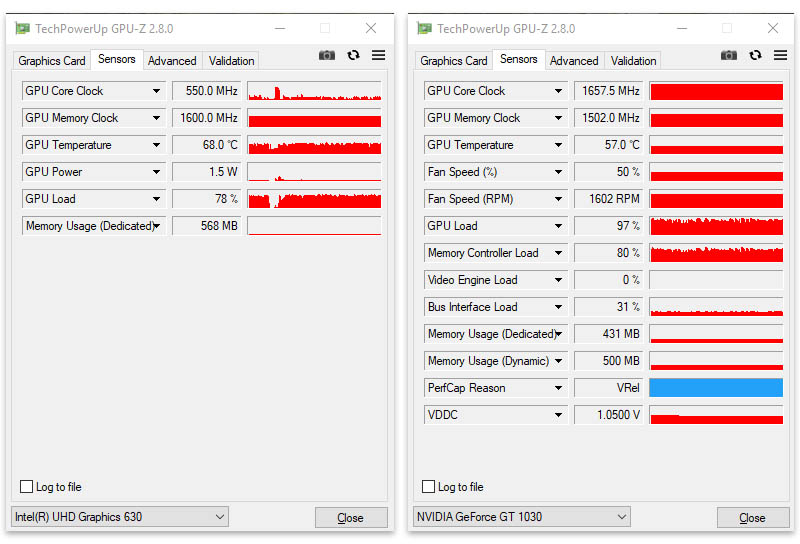The image size is (800, 544).
Task: Click the 31 % Bus Interface Load value
Action: [x=609, y=307]
